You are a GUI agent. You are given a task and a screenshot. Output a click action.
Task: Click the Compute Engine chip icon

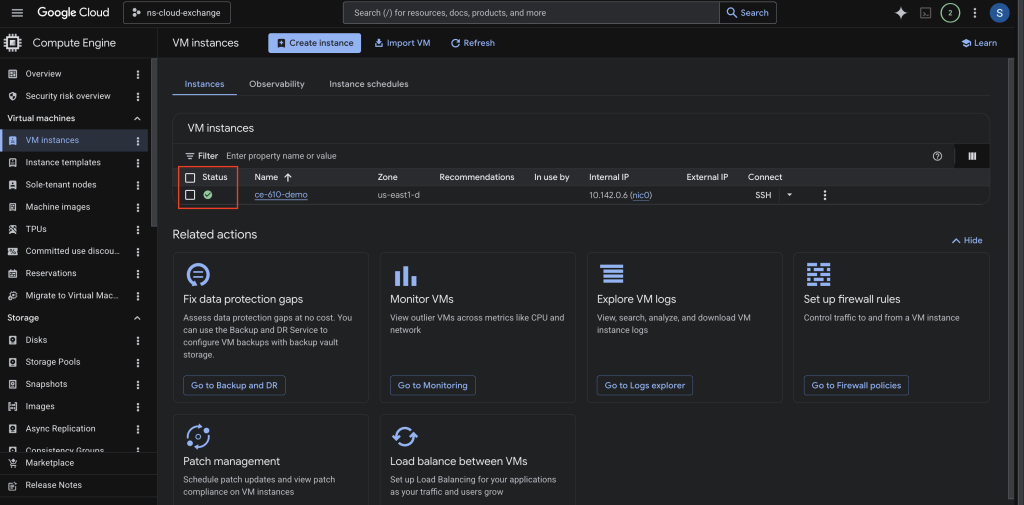[12, 43]
